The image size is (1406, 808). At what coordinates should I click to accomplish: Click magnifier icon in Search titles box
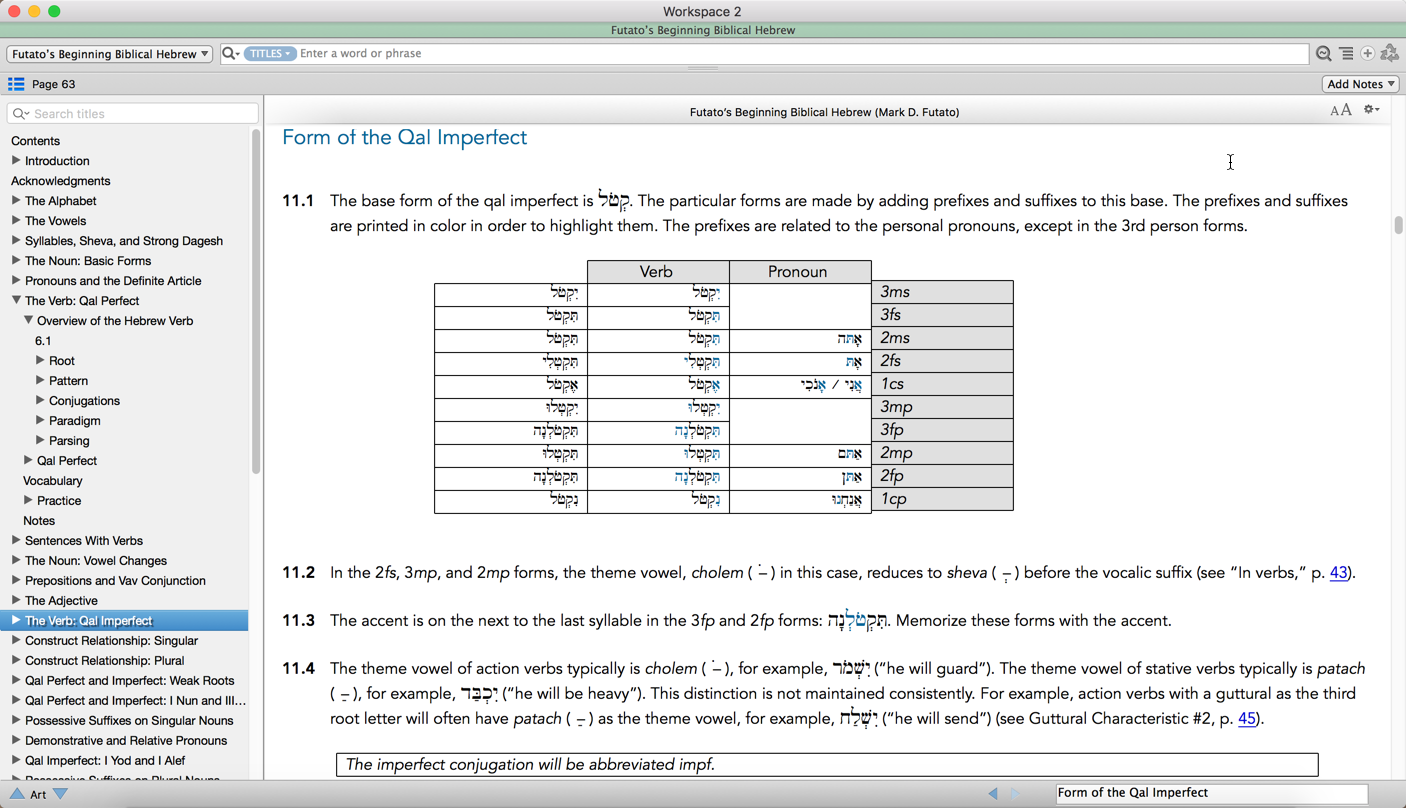click(21, 114)
